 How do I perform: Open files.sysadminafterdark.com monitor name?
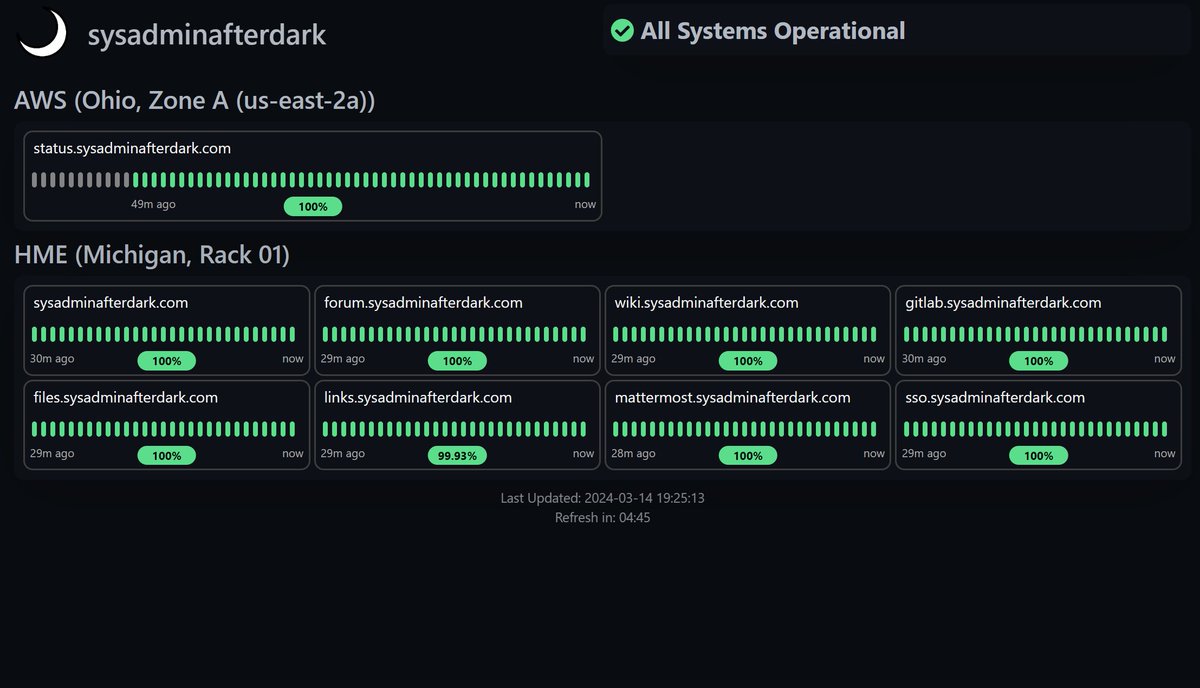pos(126,397)
